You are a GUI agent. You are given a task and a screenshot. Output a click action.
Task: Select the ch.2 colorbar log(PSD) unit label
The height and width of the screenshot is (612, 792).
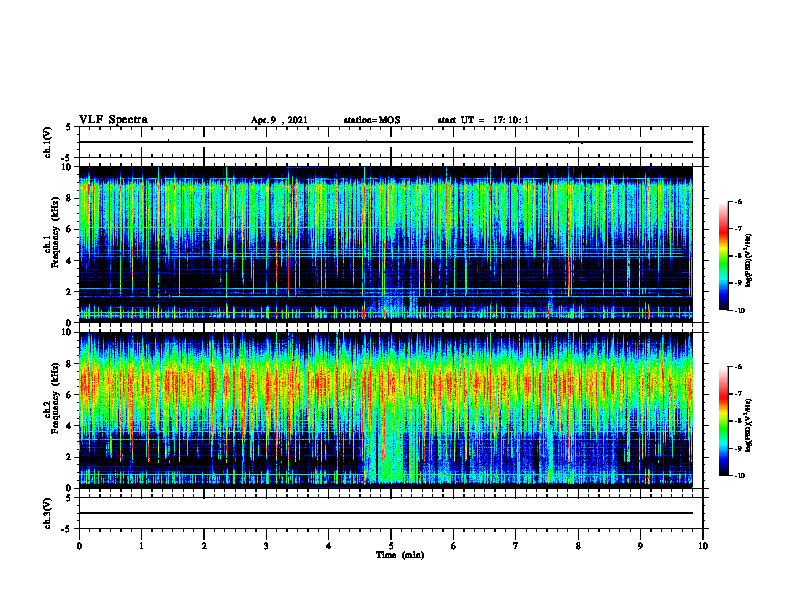pos(749,425)
